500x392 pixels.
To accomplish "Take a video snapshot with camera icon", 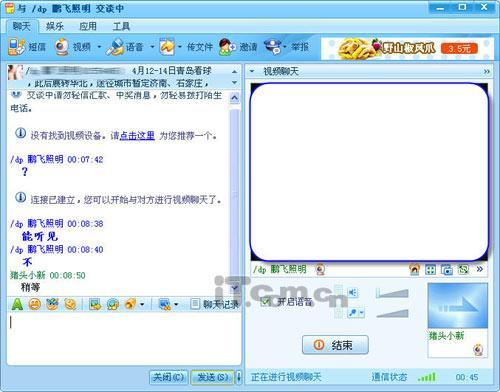I will 447,269.
